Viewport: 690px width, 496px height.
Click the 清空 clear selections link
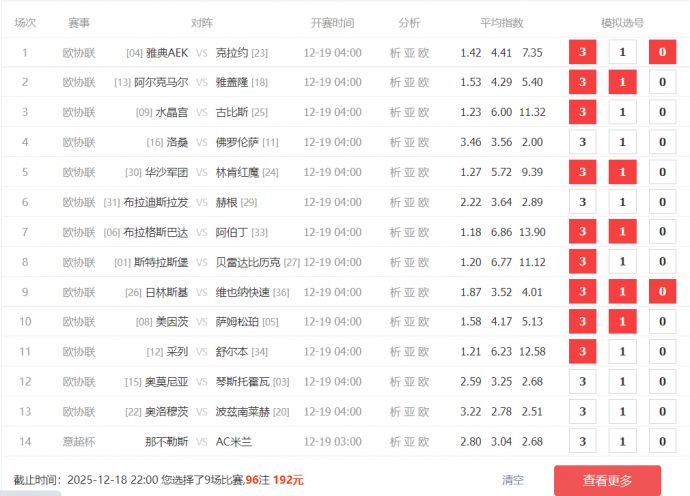(x=512, y=480)
